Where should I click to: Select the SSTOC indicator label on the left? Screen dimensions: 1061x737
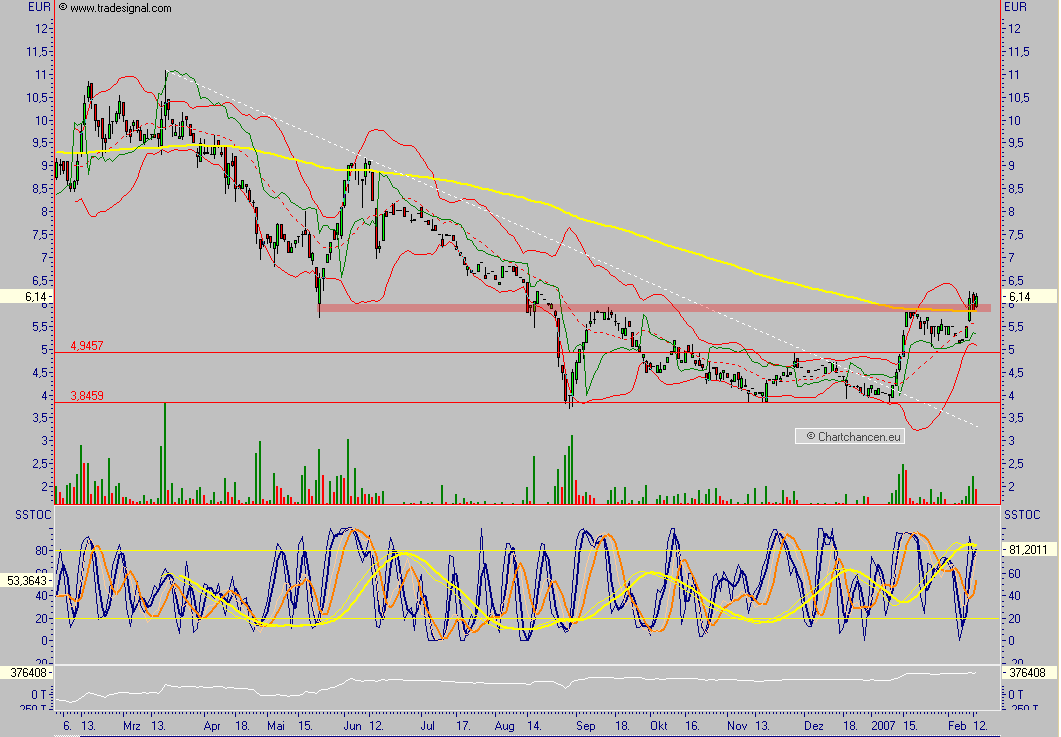point(28,514)
